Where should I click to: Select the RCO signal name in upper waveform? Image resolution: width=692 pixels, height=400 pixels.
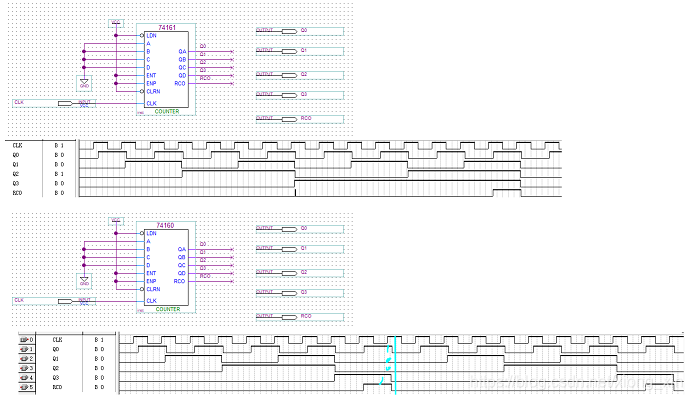coord(17,193)
